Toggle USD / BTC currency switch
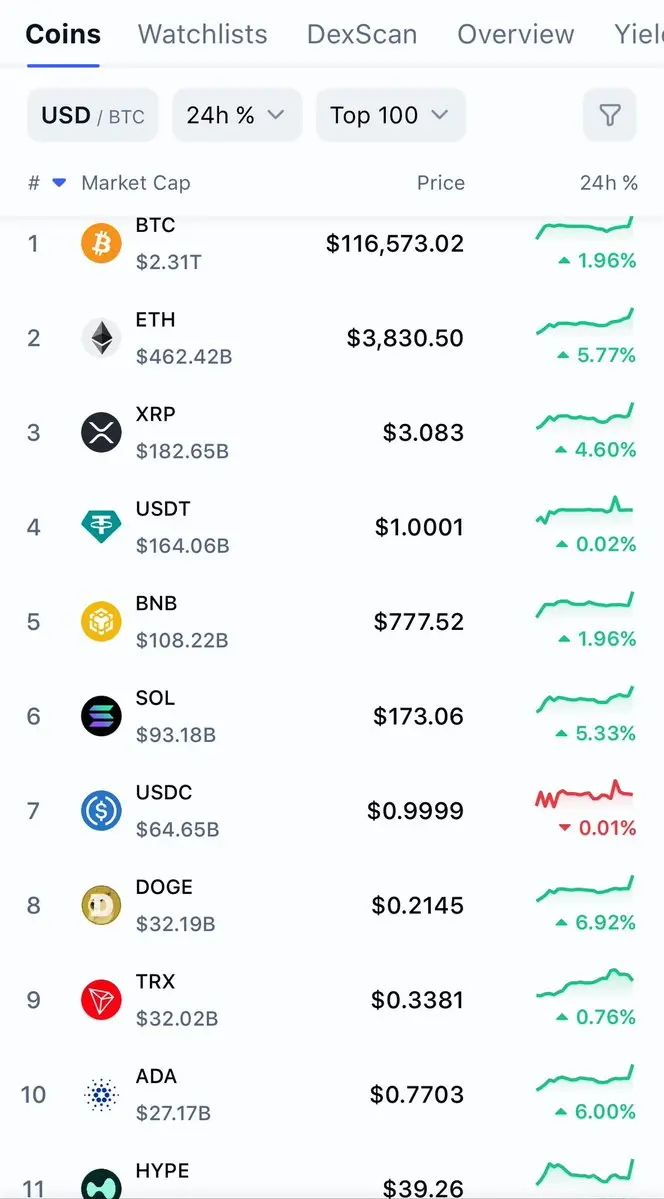664x1199 pixels. (x=93, y=115)
